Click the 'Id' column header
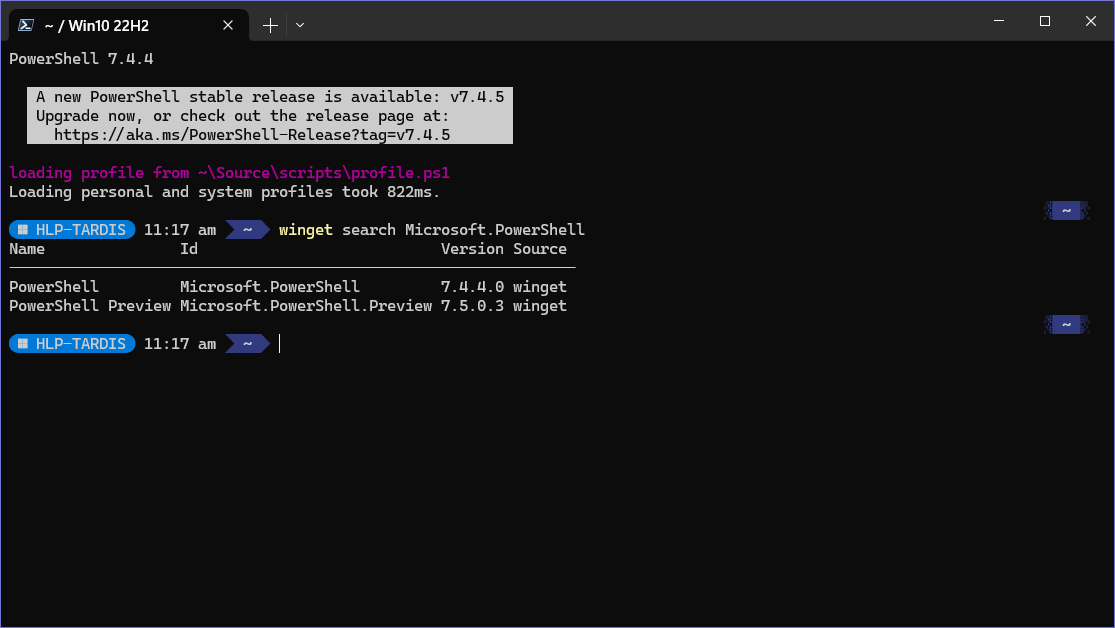Image resolution: width=1115 pixels, height=628 pixels. [x=189, y=249]
